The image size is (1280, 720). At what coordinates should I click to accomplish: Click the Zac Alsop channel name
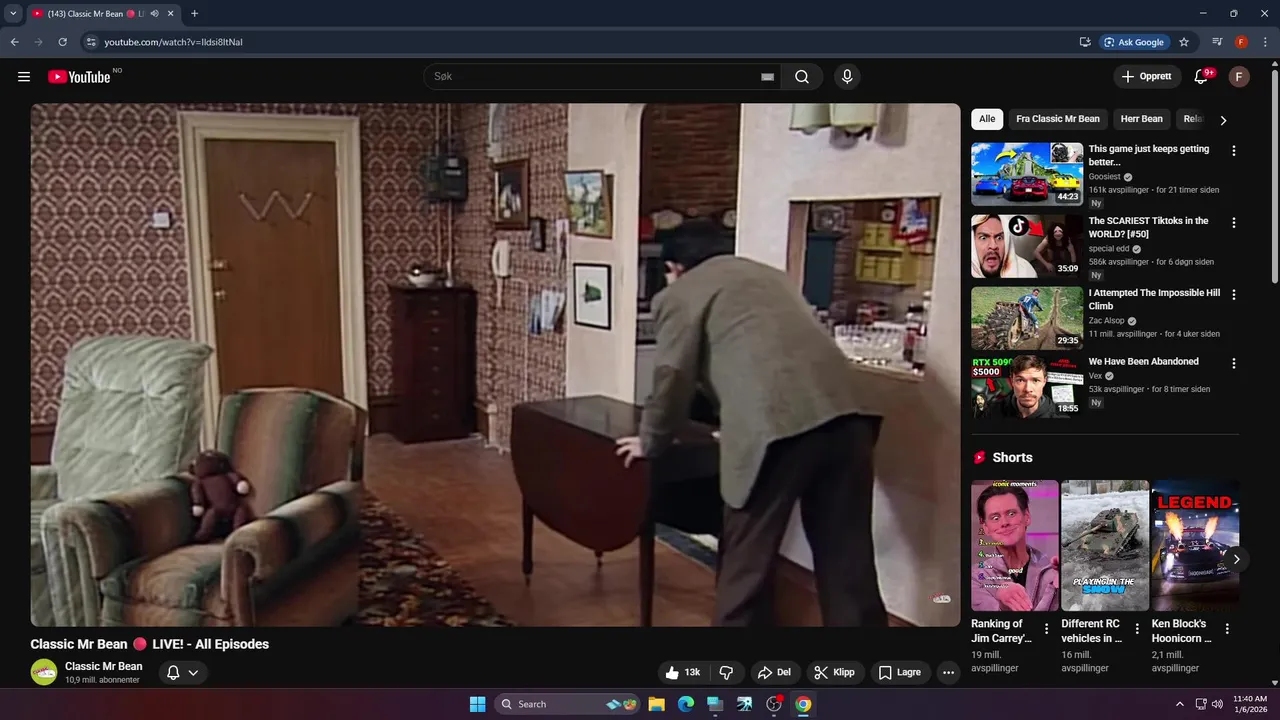[x=1107, y=321]
